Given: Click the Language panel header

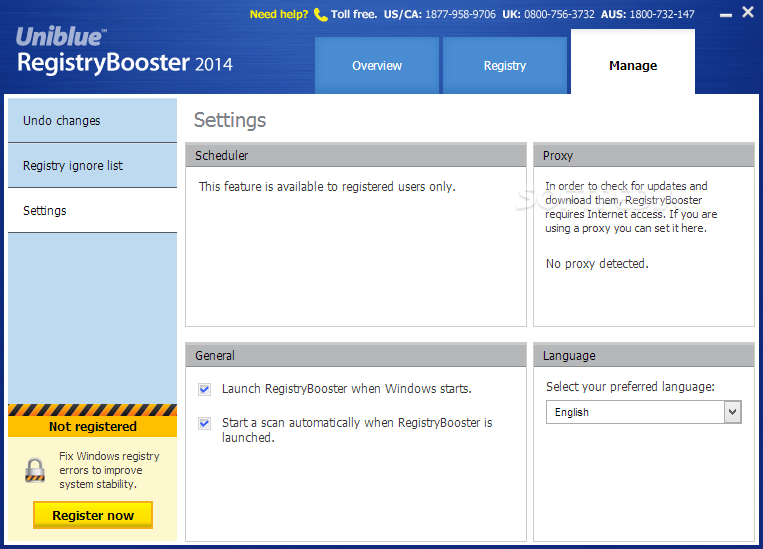Looking at the screenshot, I should click(644, 356).
